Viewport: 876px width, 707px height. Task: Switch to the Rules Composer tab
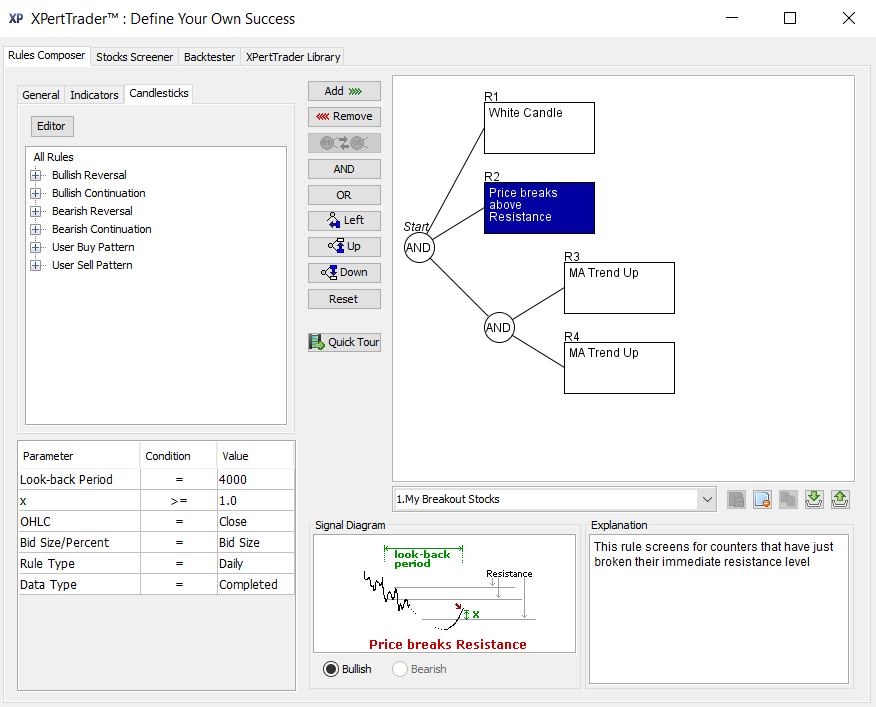pos(46,55)
